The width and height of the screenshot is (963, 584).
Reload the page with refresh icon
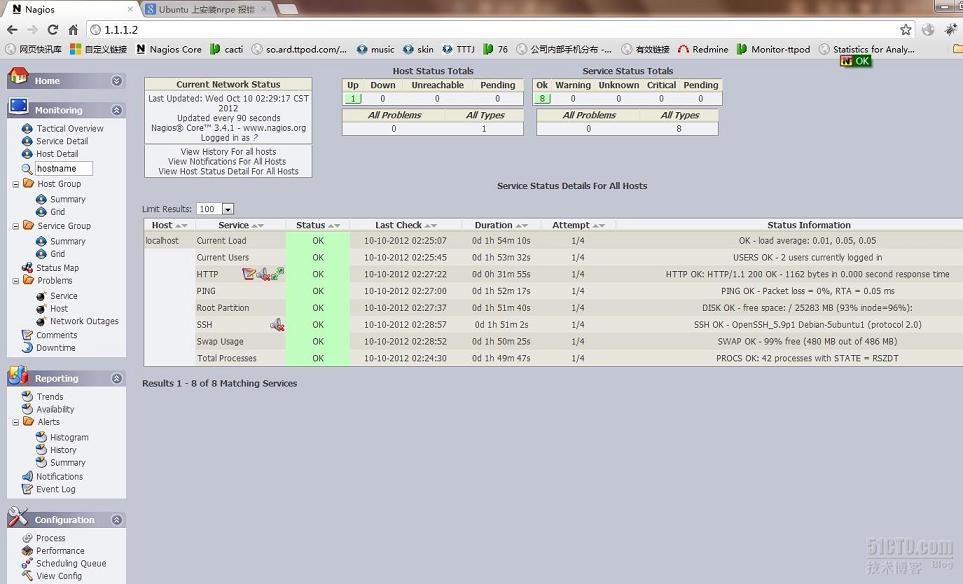click(x=53, y=29)
